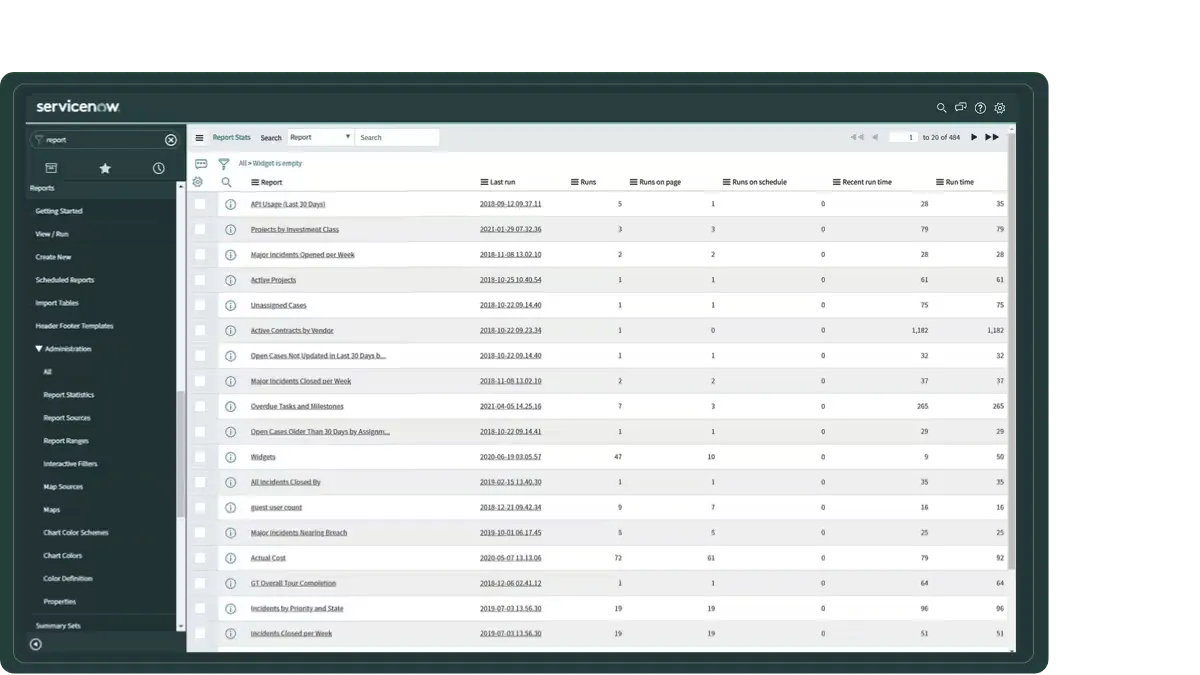Open Runs on schedule column menu

point(727,182)
